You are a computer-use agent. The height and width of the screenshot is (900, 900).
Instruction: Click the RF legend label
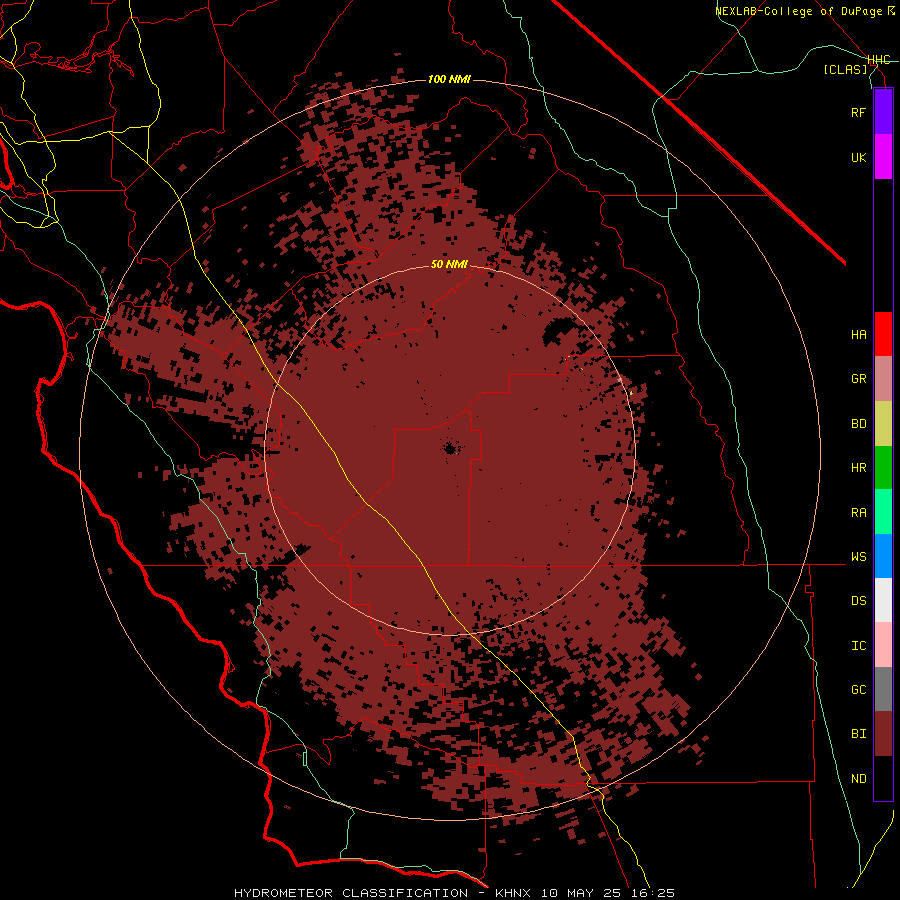(859, 112)
